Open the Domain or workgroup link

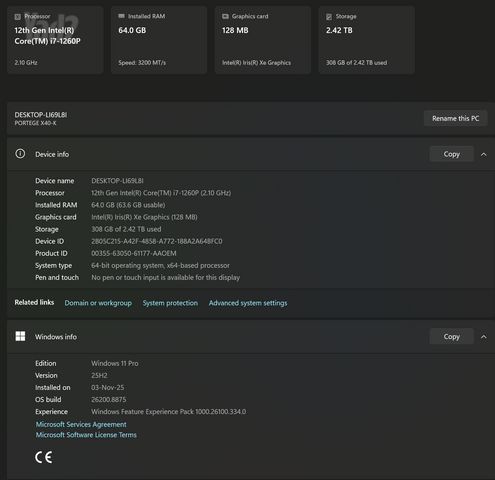98,303
